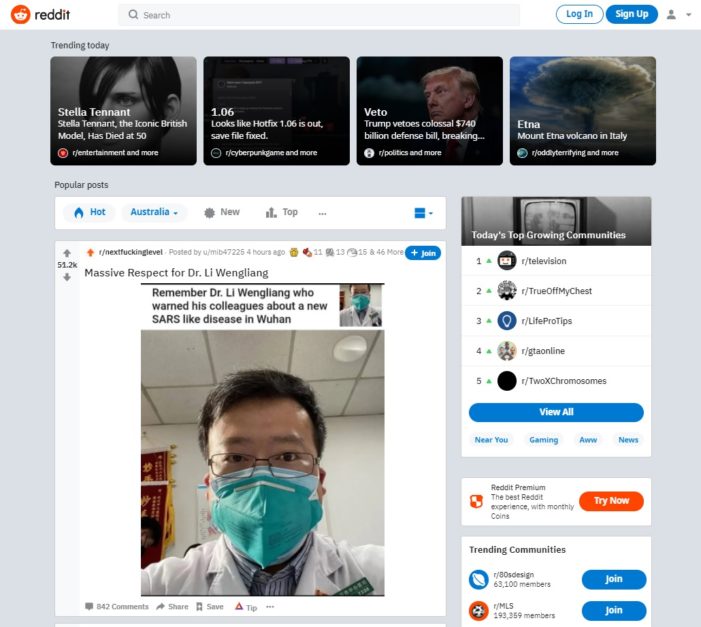Click View All communities button

[x=556, y=412]
